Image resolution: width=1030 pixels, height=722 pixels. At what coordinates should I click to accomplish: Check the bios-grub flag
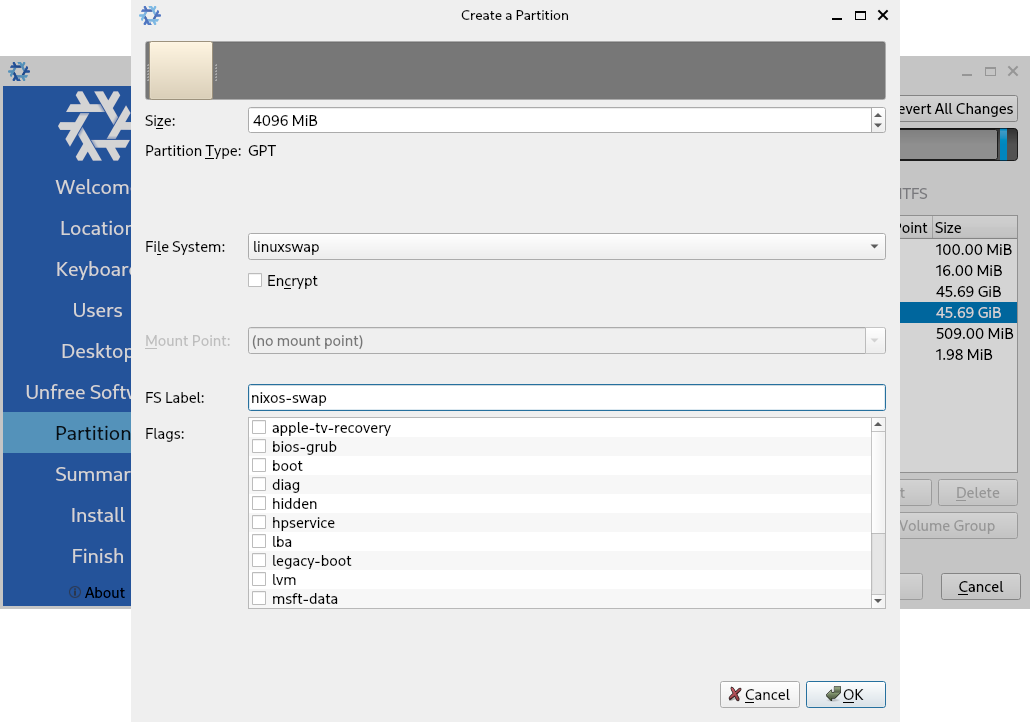click(x=259, y=447)
